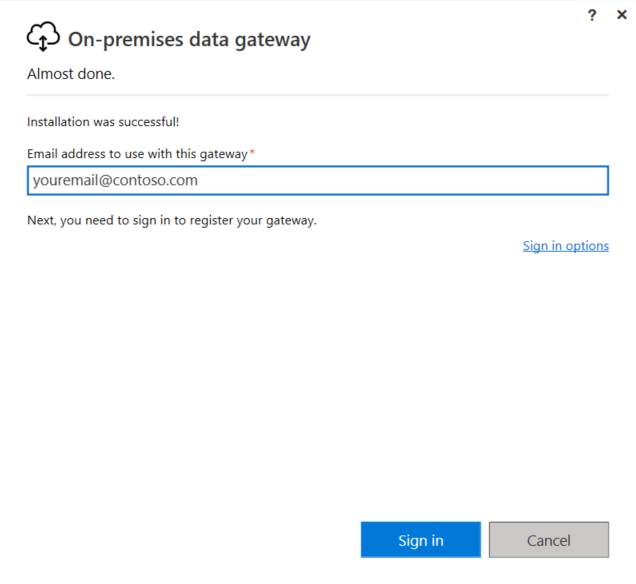The width and height of the screenshot is (636, 584).
Task: Click the red required asterisk marker
Action: click(252, 152)
